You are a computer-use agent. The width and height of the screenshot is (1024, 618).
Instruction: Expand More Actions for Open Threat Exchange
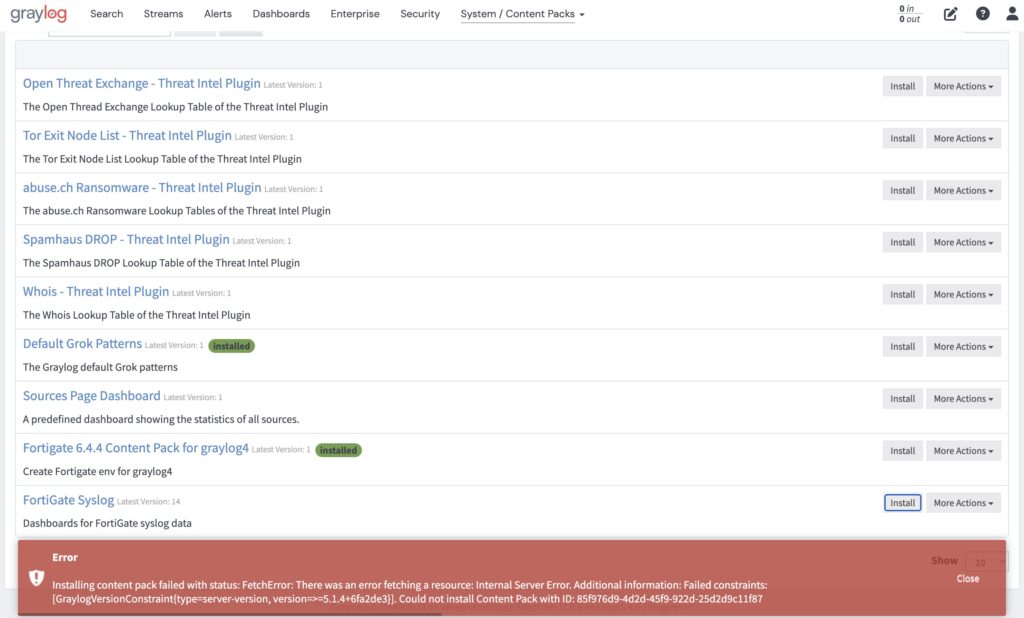click(x=963, y=86)
